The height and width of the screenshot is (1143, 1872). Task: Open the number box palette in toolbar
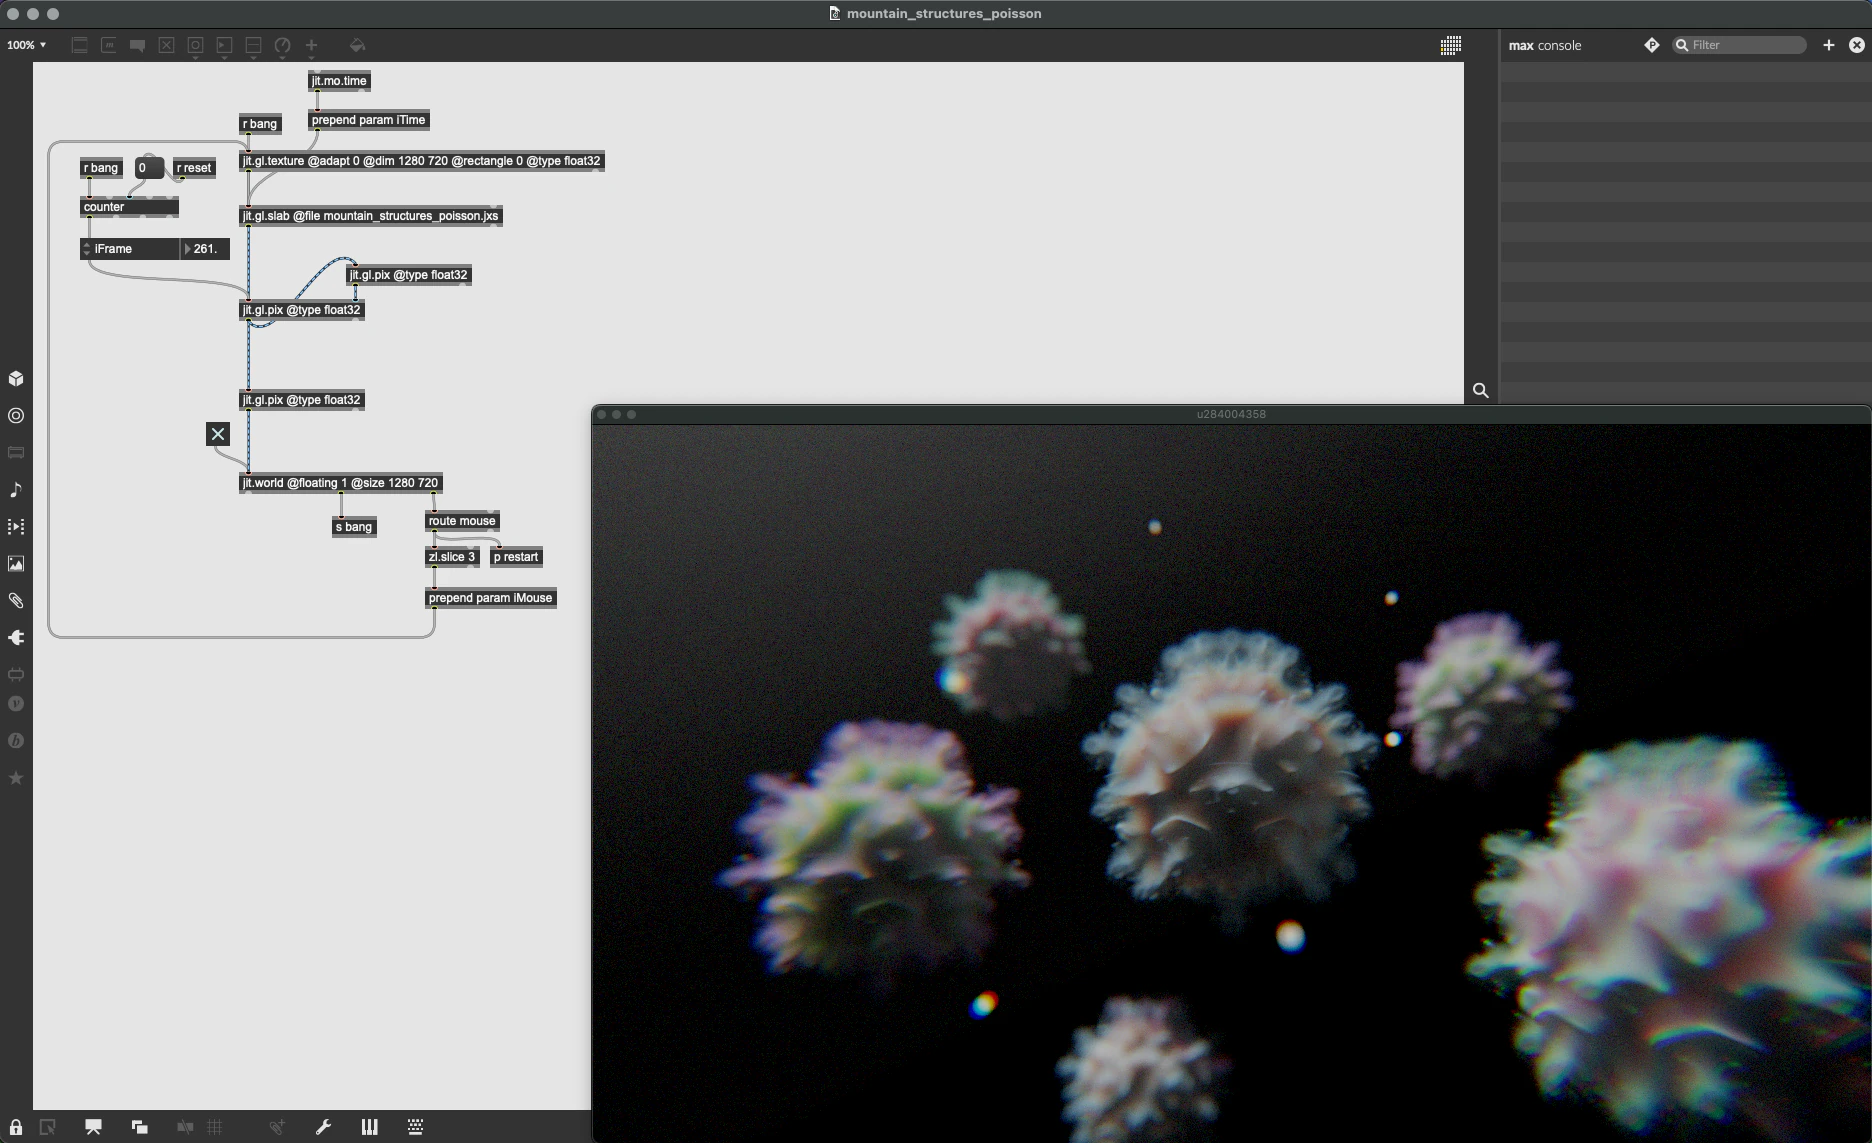pyautogui.click(x=225, y=45)
